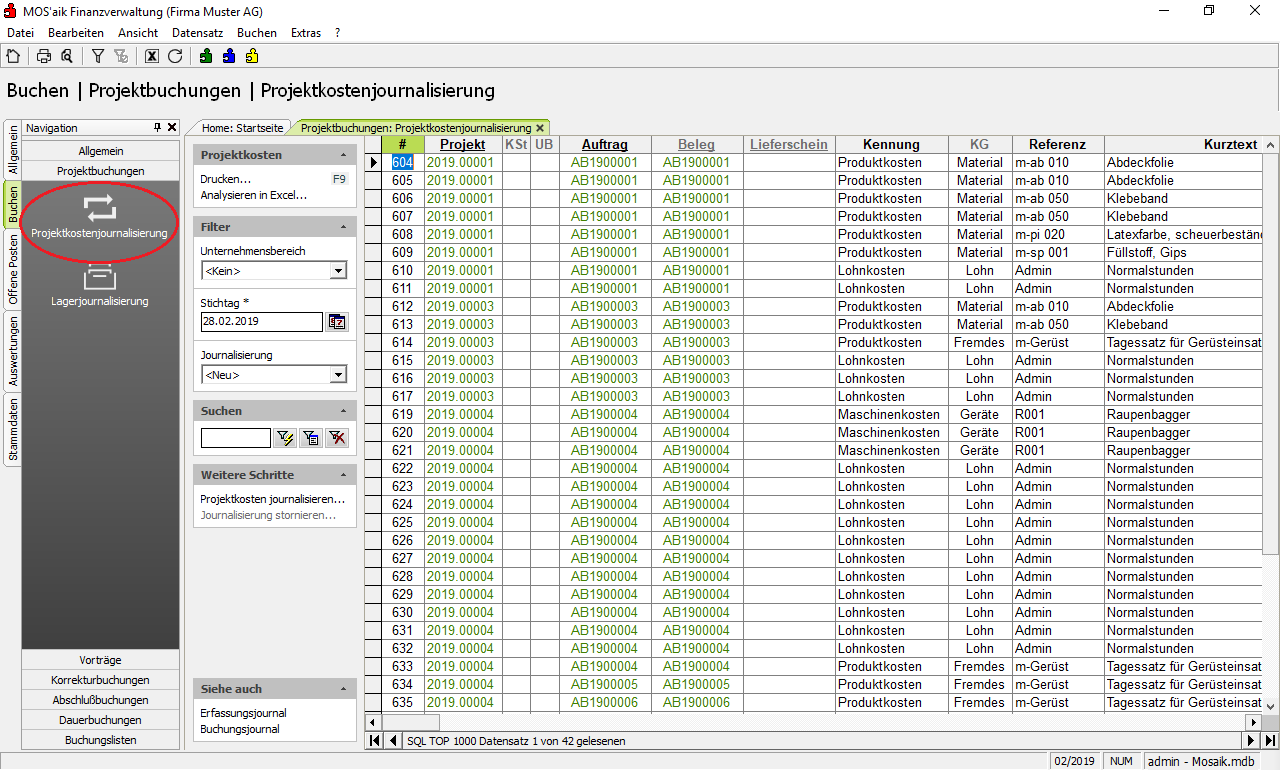Clear the search filter with the red X funnel
The height and width of the screenshot is (770, 1280).
tap(338, 437)
